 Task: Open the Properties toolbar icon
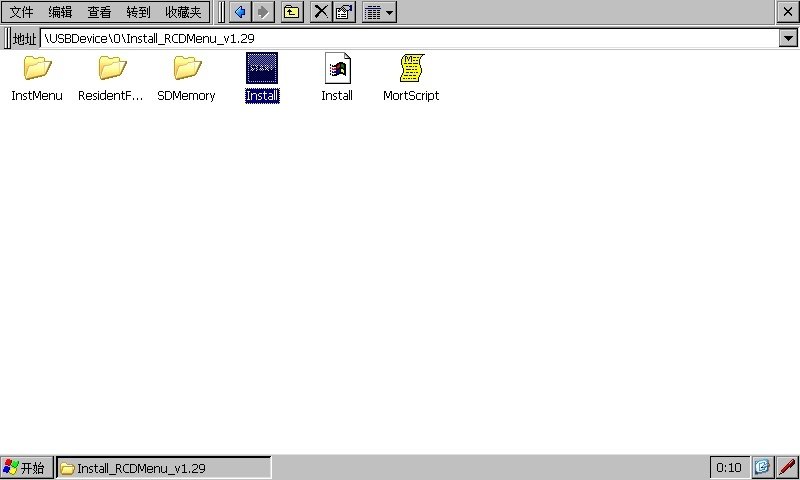pyautogui.click(x=343, y=12)
